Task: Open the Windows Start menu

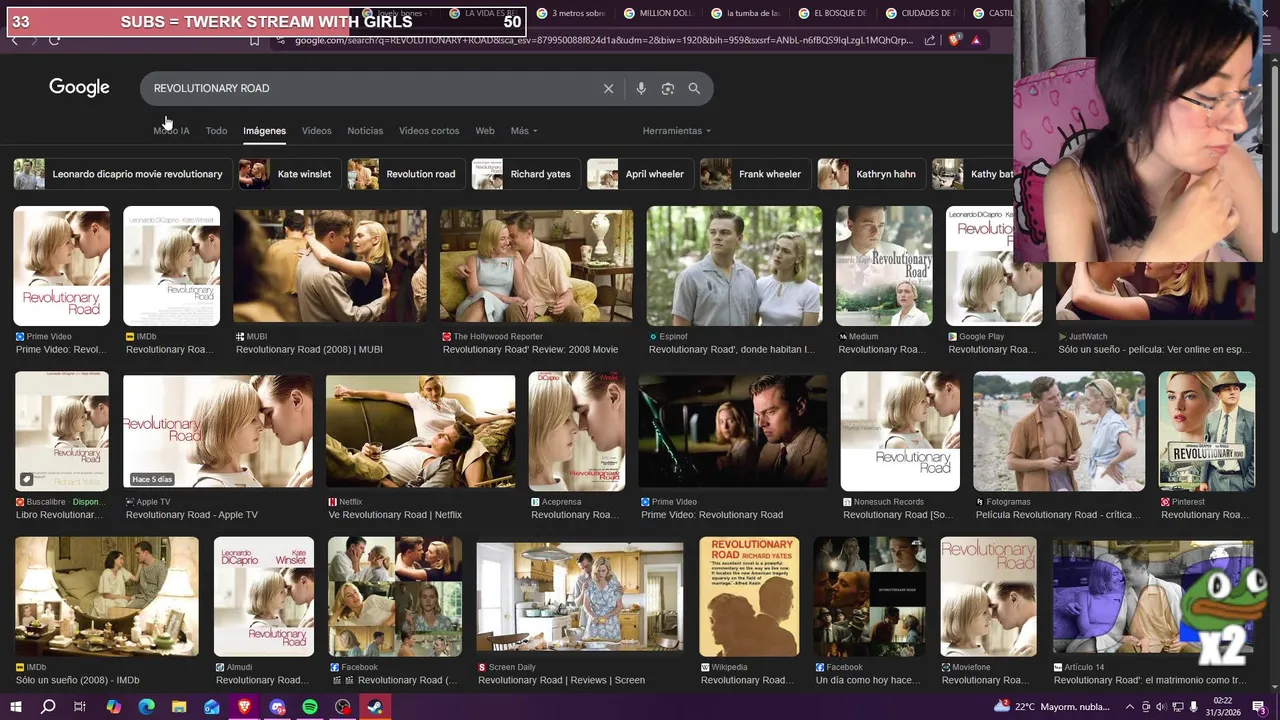Action: point(15,707)
